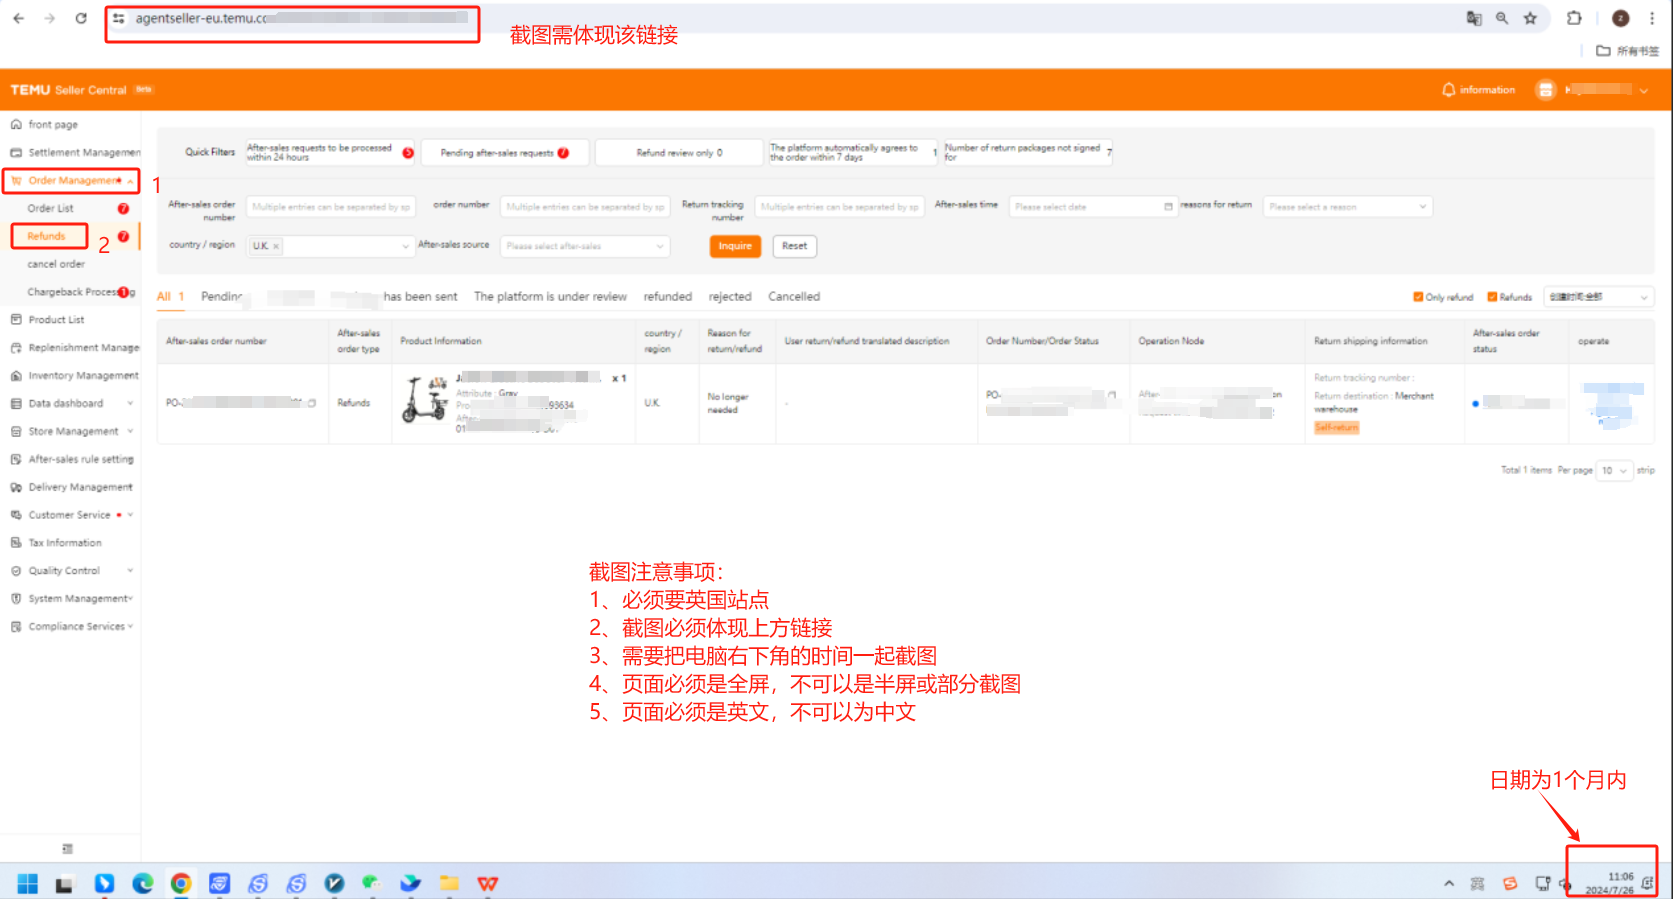Open the Chrome profile avatar

(x=1621, y=18)
